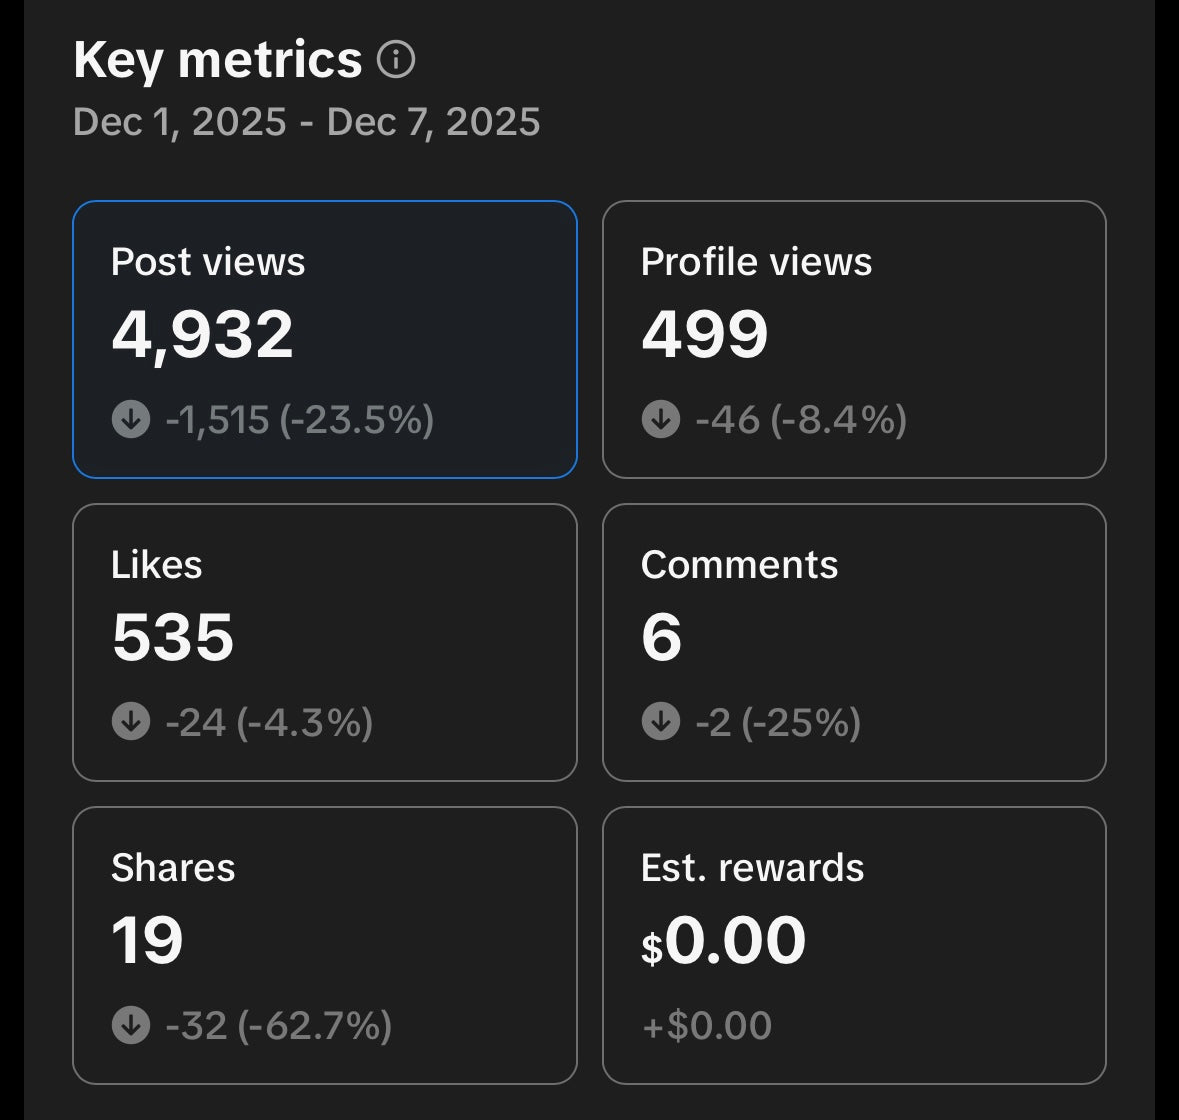Click the Dec 1 – Dec 7, 2025 date range
Image resolution: width=1179 pixels, height=1120 pixels.
point(307,122)
